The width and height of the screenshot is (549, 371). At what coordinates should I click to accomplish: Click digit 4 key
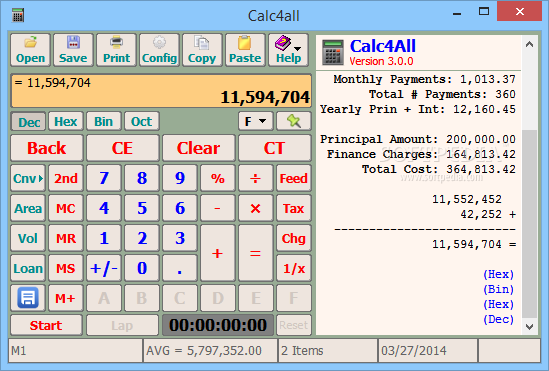104,208
